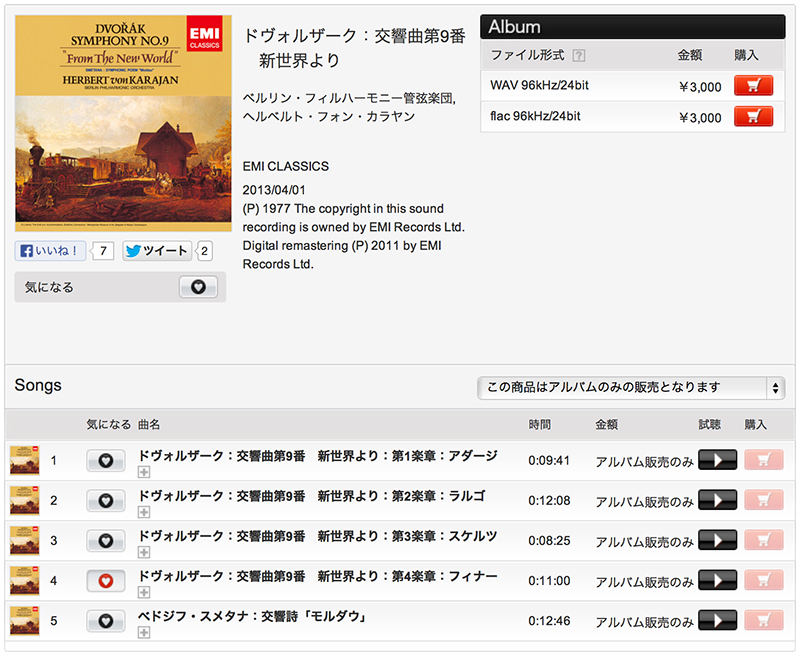Viewport: 800px width, 656px height.
Task: Open the EMI CLASSICS label link
Action: pos(286,166)
